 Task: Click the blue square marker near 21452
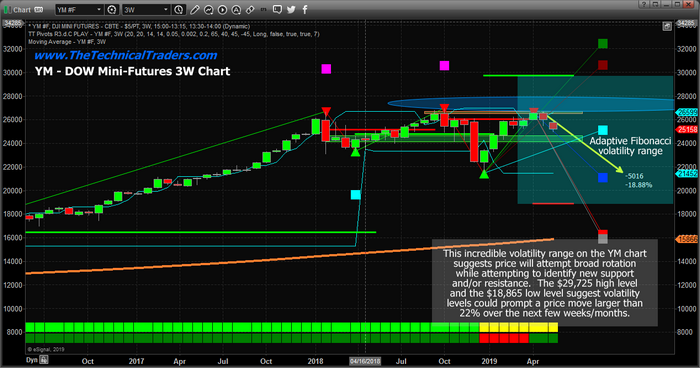(x=603, y=178)
